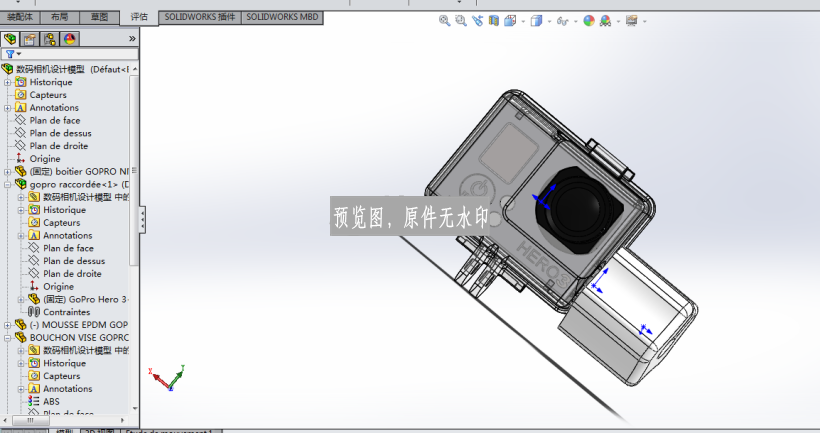
Task: Open the View Settings dropdown arrow
Action: coord(644,21)
